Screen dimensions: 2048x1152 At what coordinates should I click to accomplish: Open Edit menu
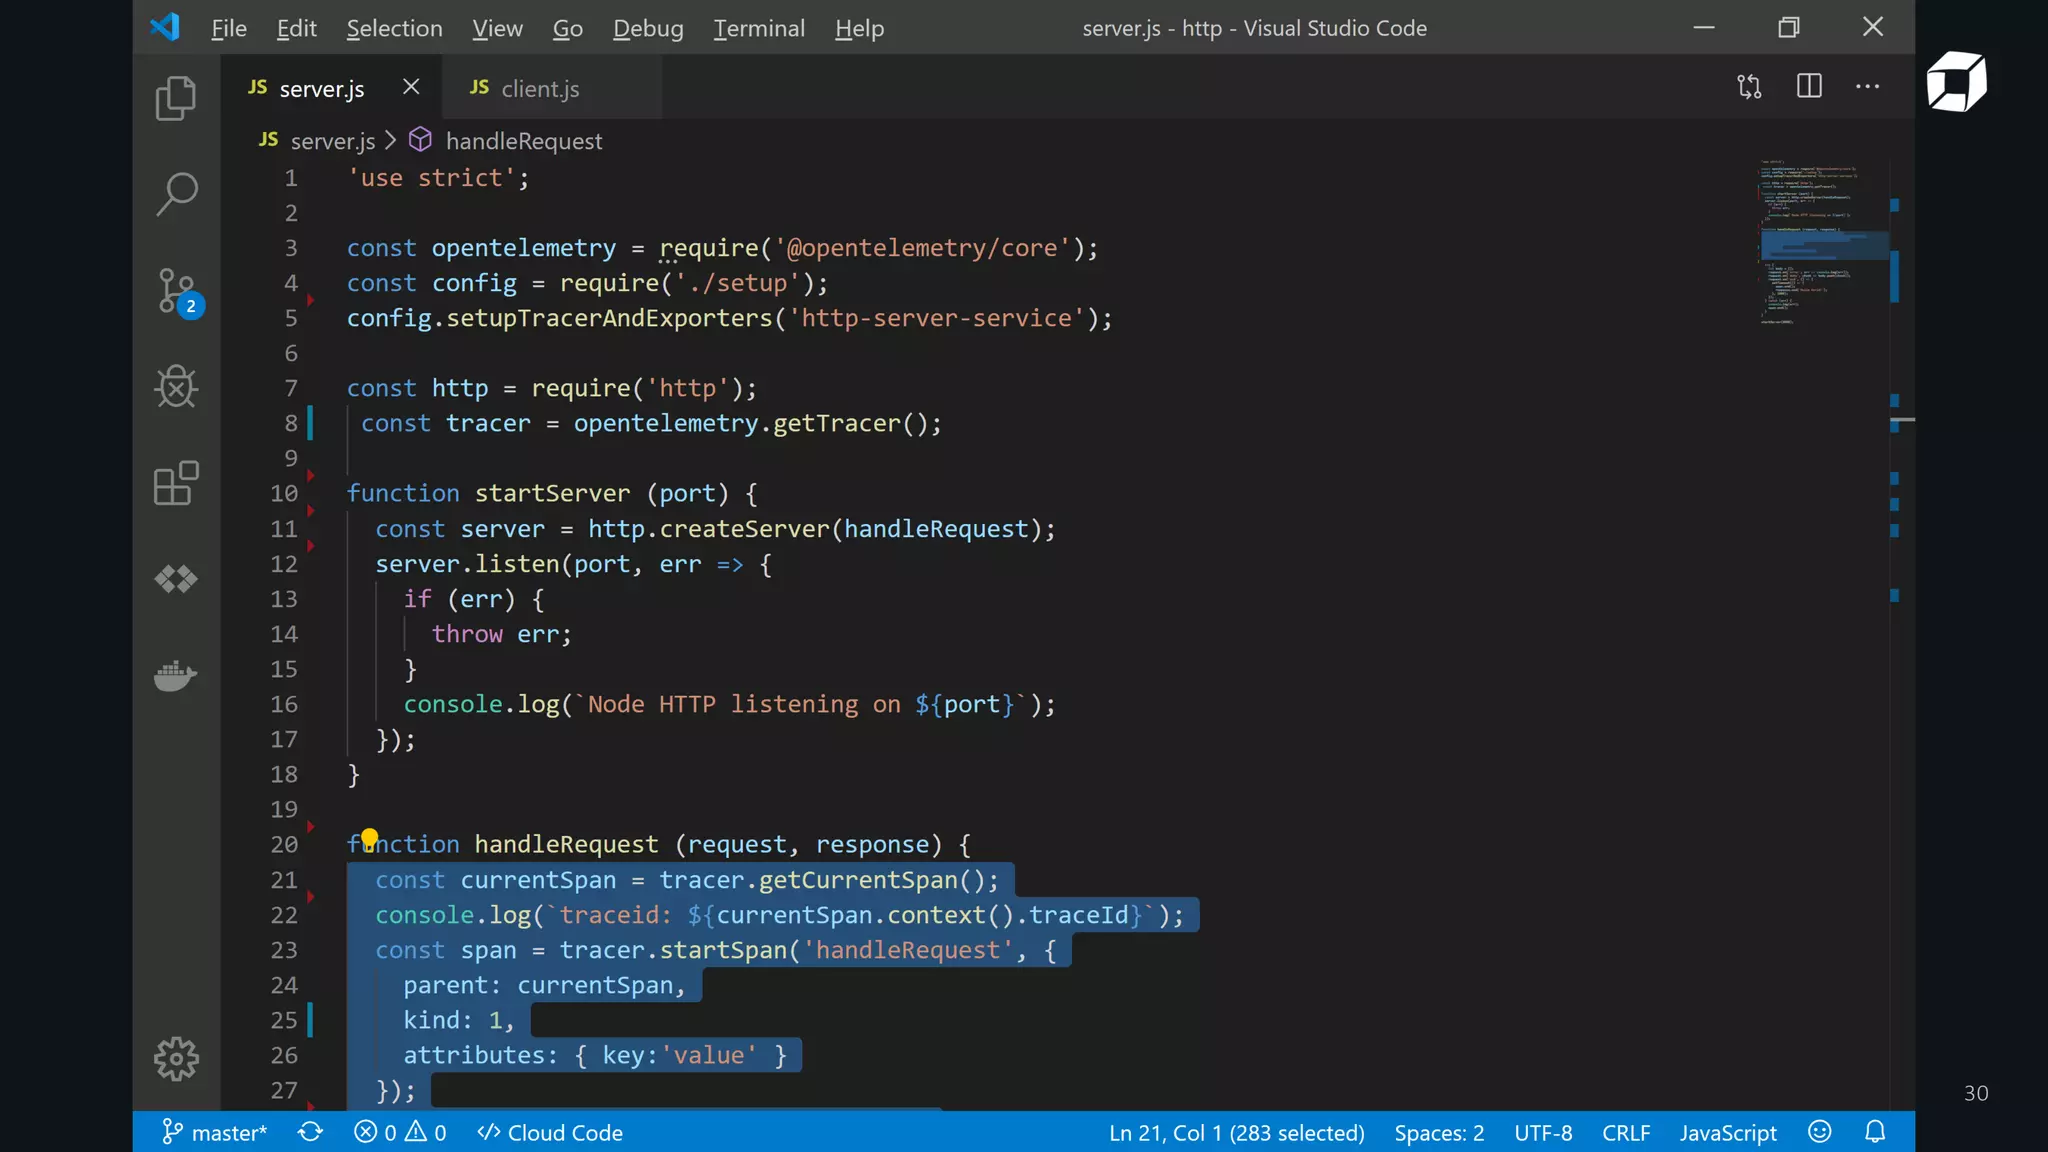click(296, 28)
